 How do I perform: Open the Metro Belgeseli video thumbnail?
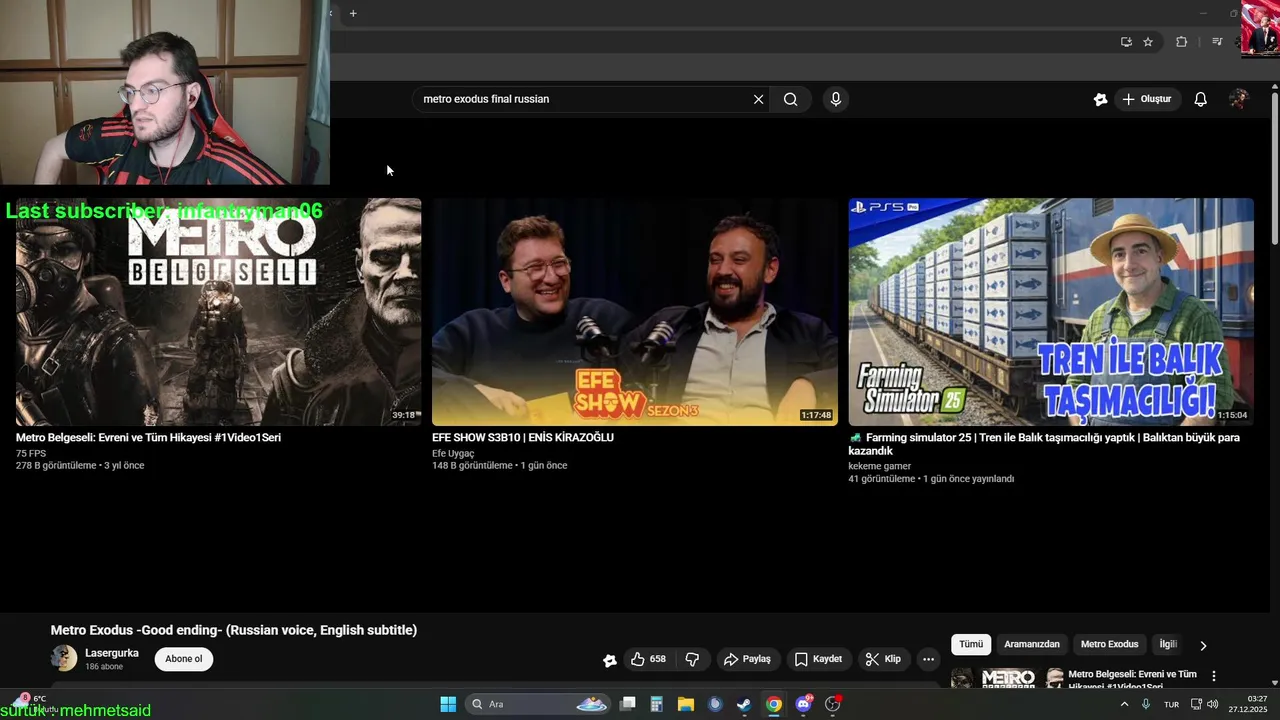click(x=218, y=312)
